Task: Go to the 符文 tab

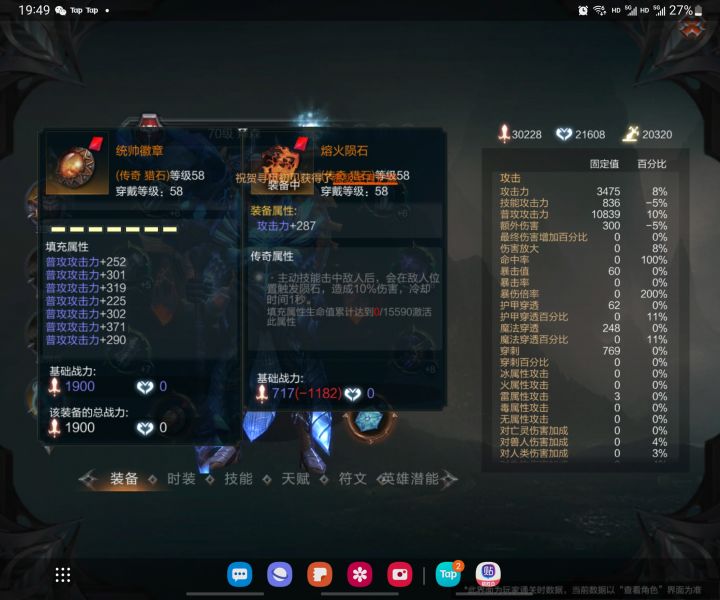Action: tap(353, 479)
